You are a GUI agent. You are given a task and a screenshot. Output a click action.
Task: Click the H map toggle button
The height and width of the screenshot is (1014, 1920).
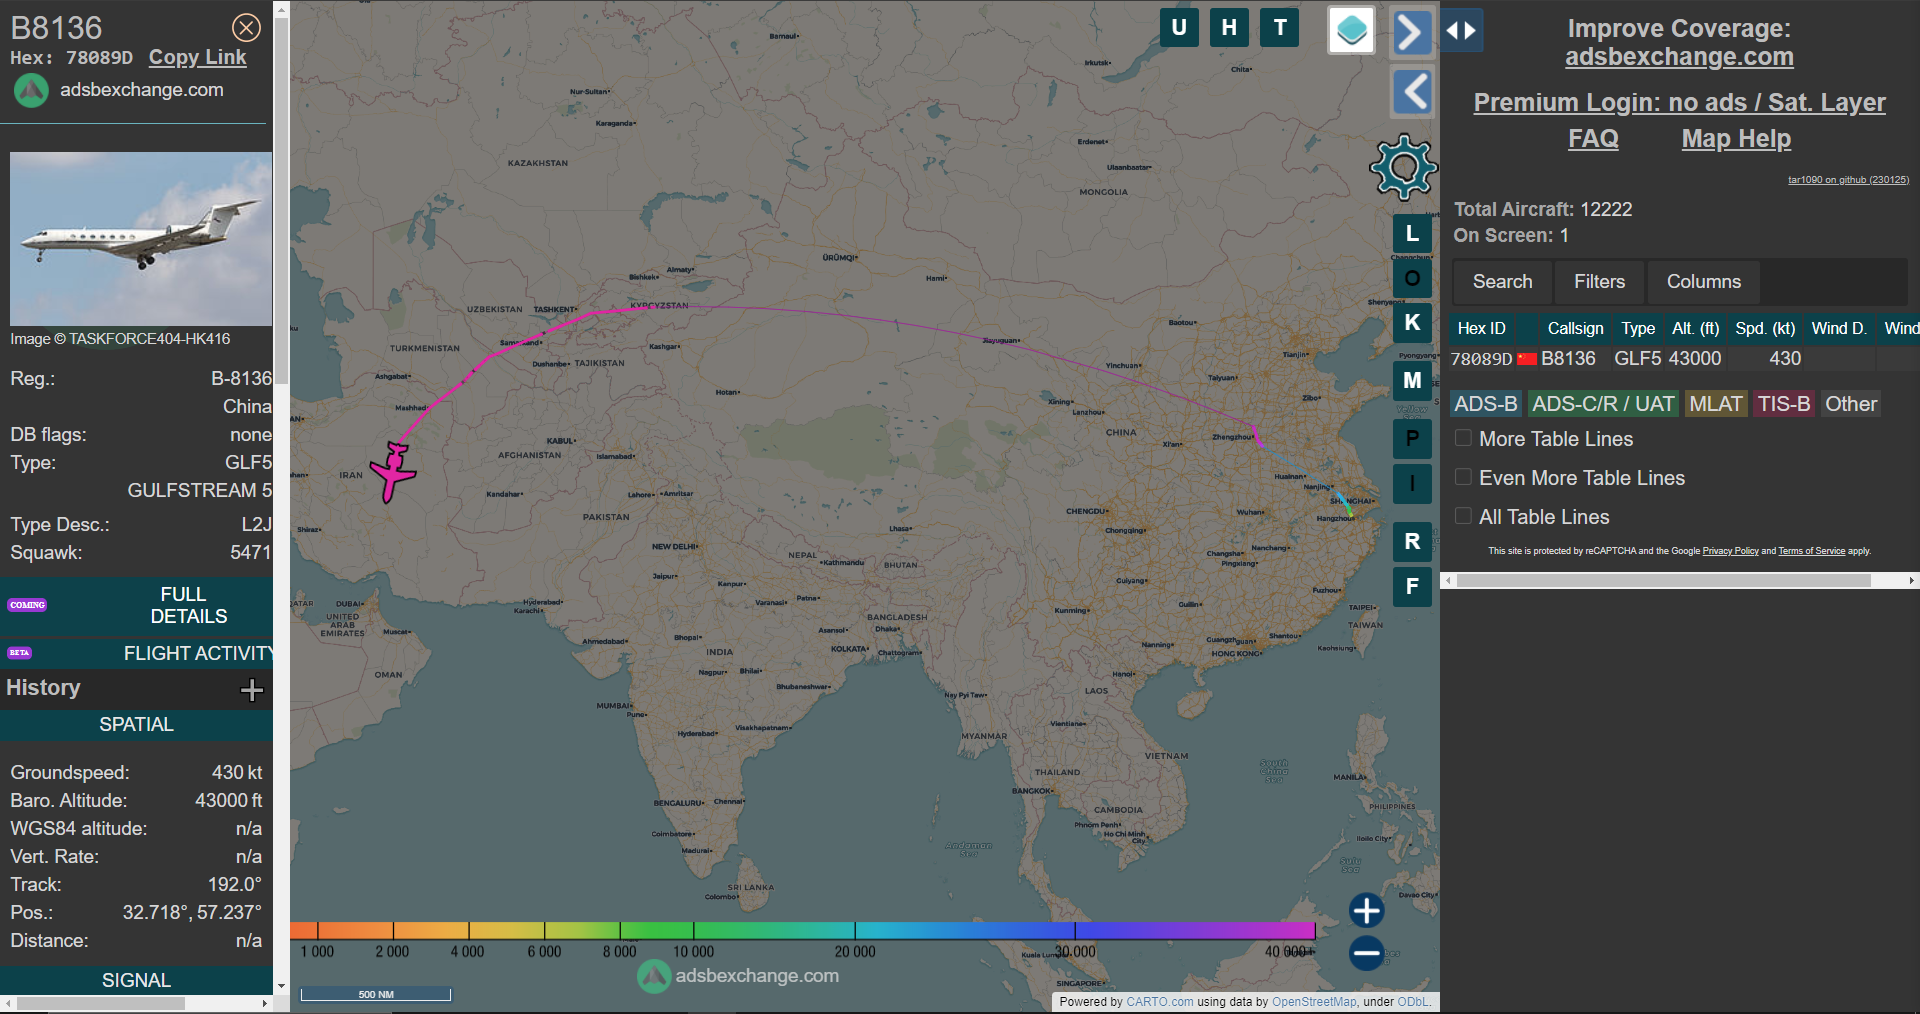point(1229,28)
